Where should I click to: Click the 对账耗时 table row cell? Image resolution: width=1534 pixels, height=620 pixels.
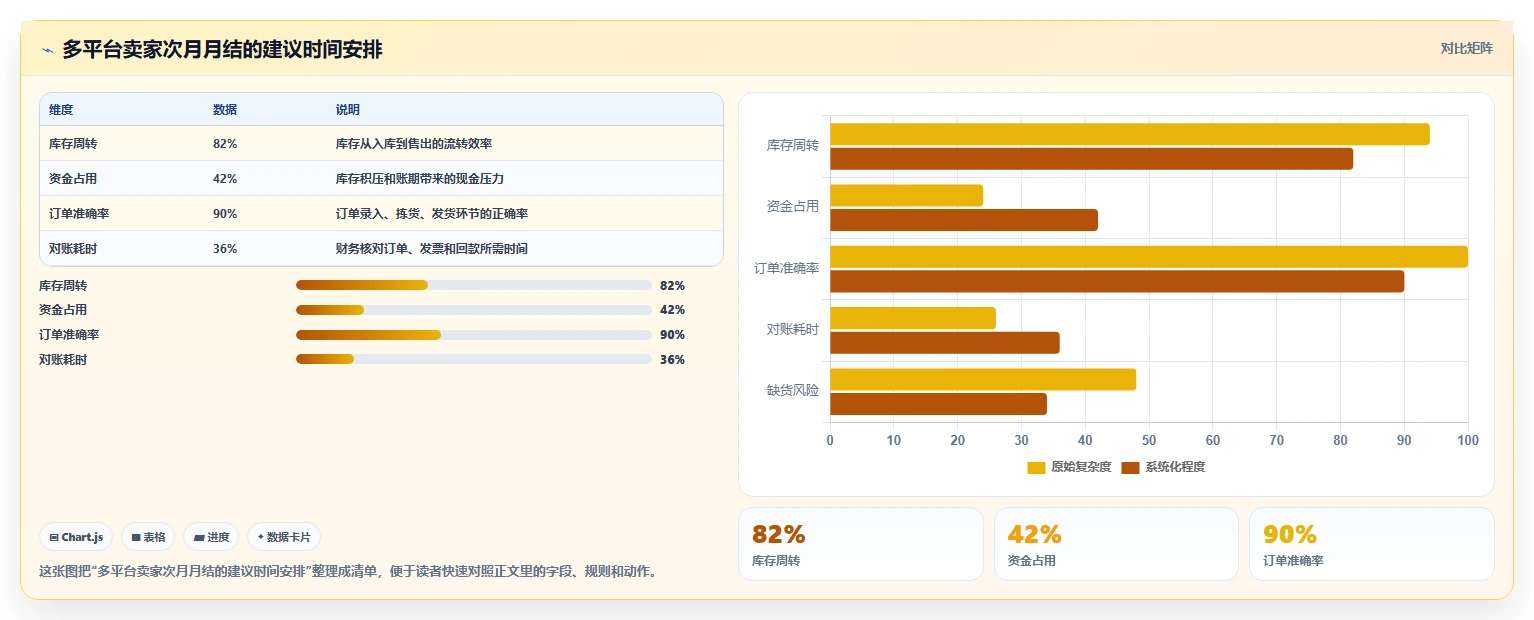pos(73,249)
